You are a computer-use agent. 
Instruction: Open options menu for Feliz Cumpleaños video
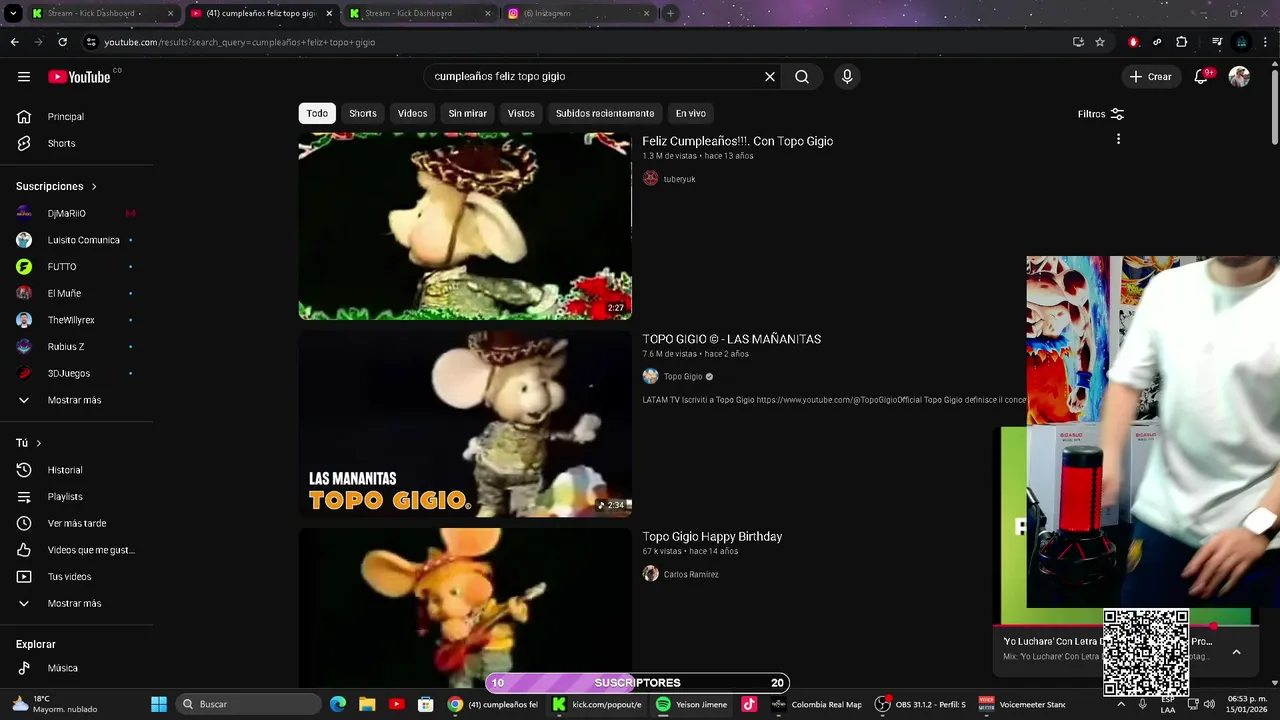[1118, 139]
